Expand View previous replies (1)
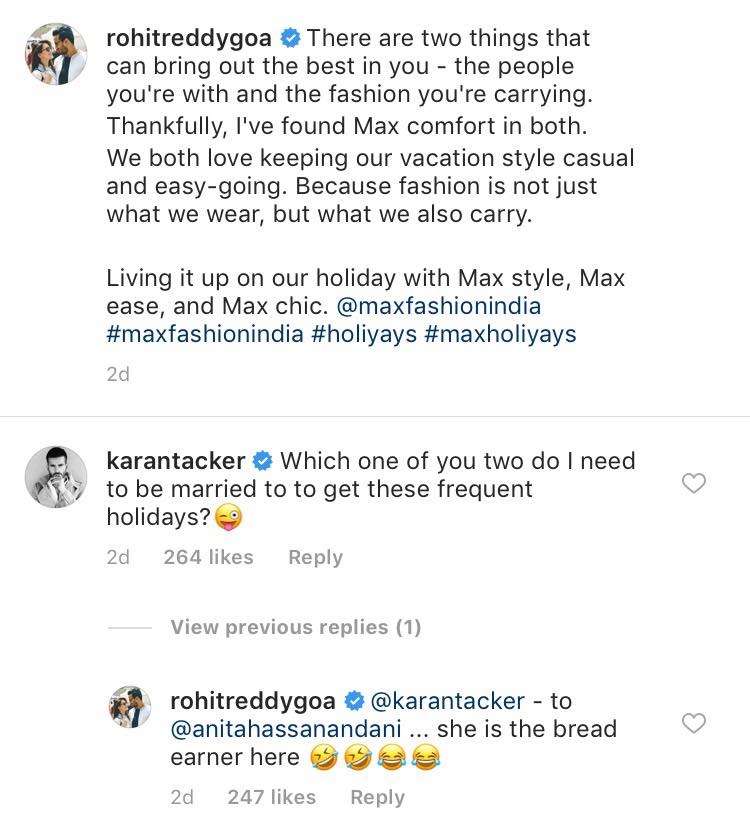The height and width of the screenshot is (827, 750). (x=295, y=627)
